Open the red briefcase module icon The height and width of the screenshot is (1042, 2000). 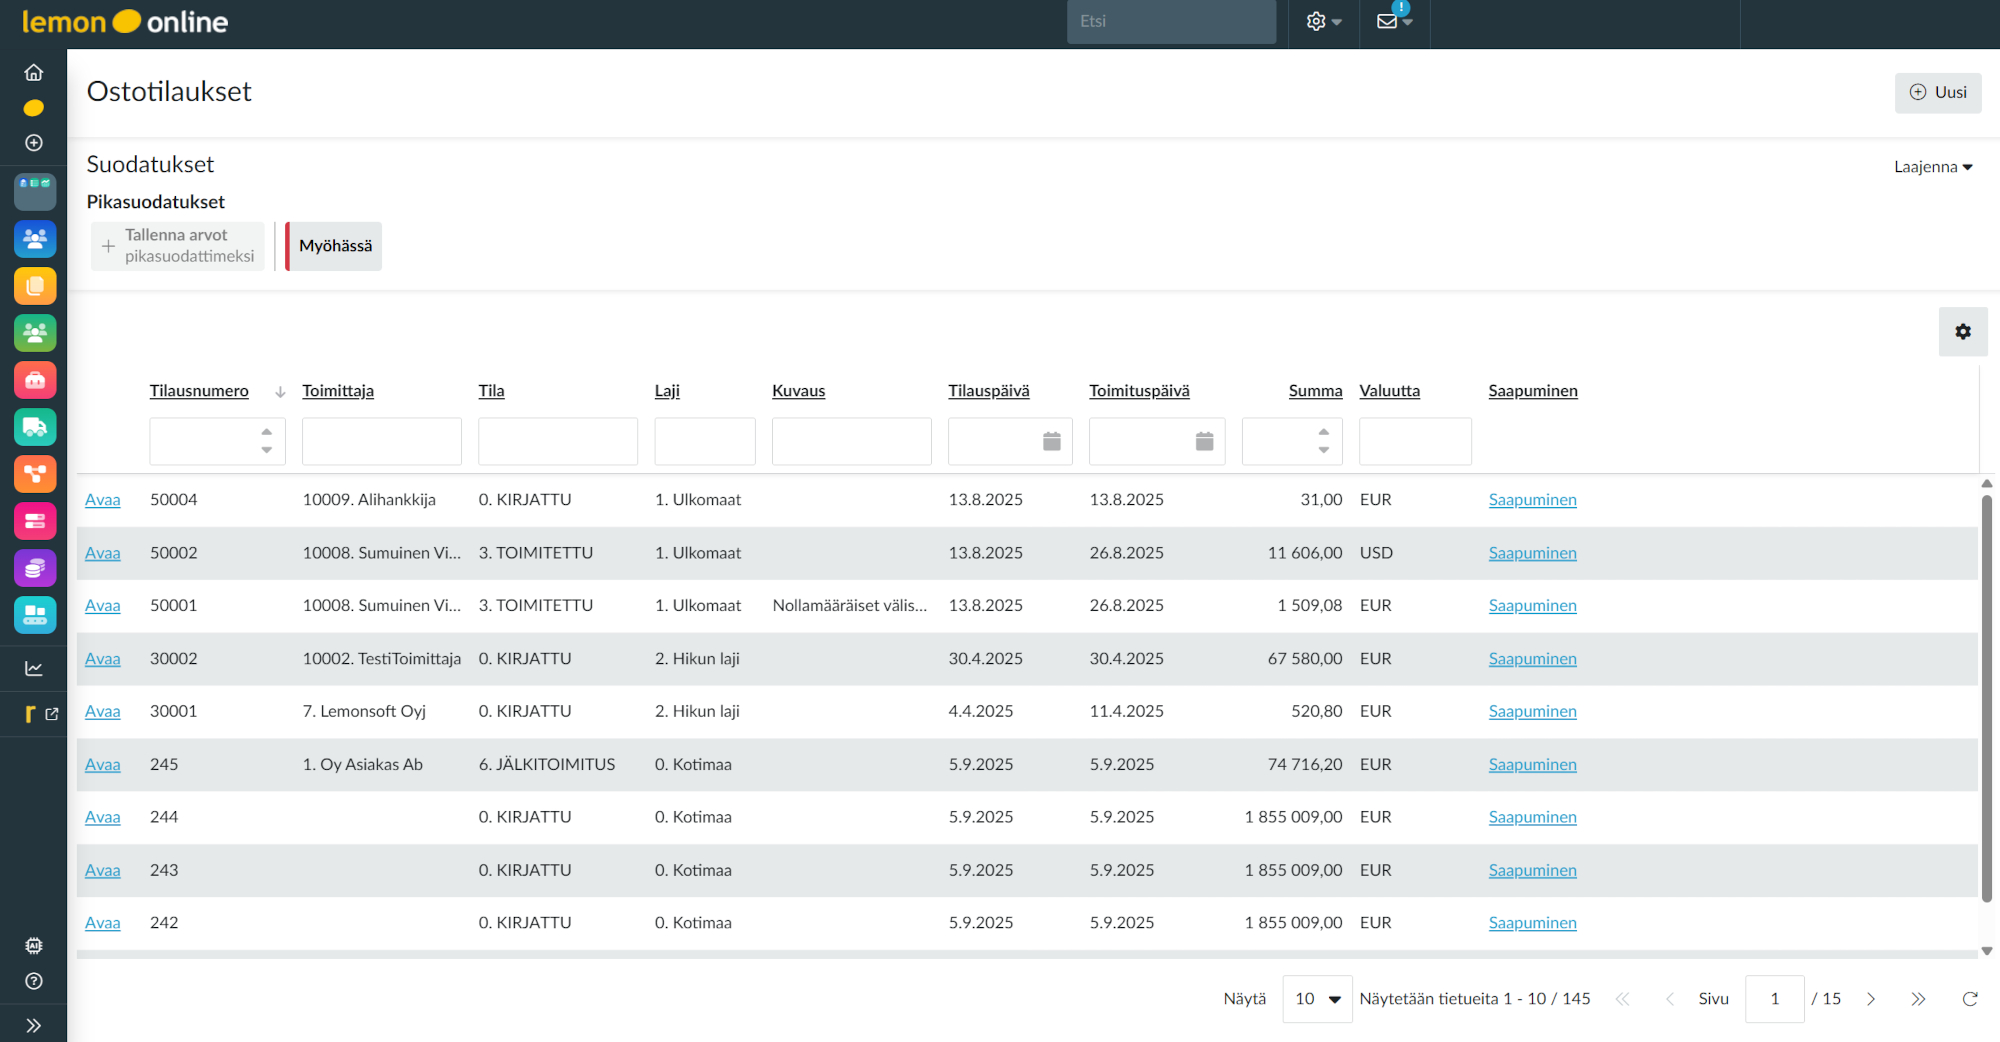click(35, 380)
